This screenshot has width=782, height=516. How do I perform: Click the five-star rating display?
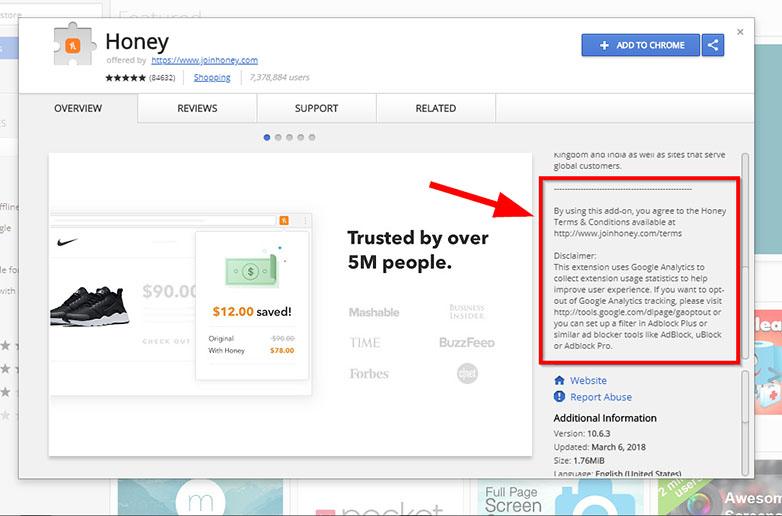(x=125, y=78)
